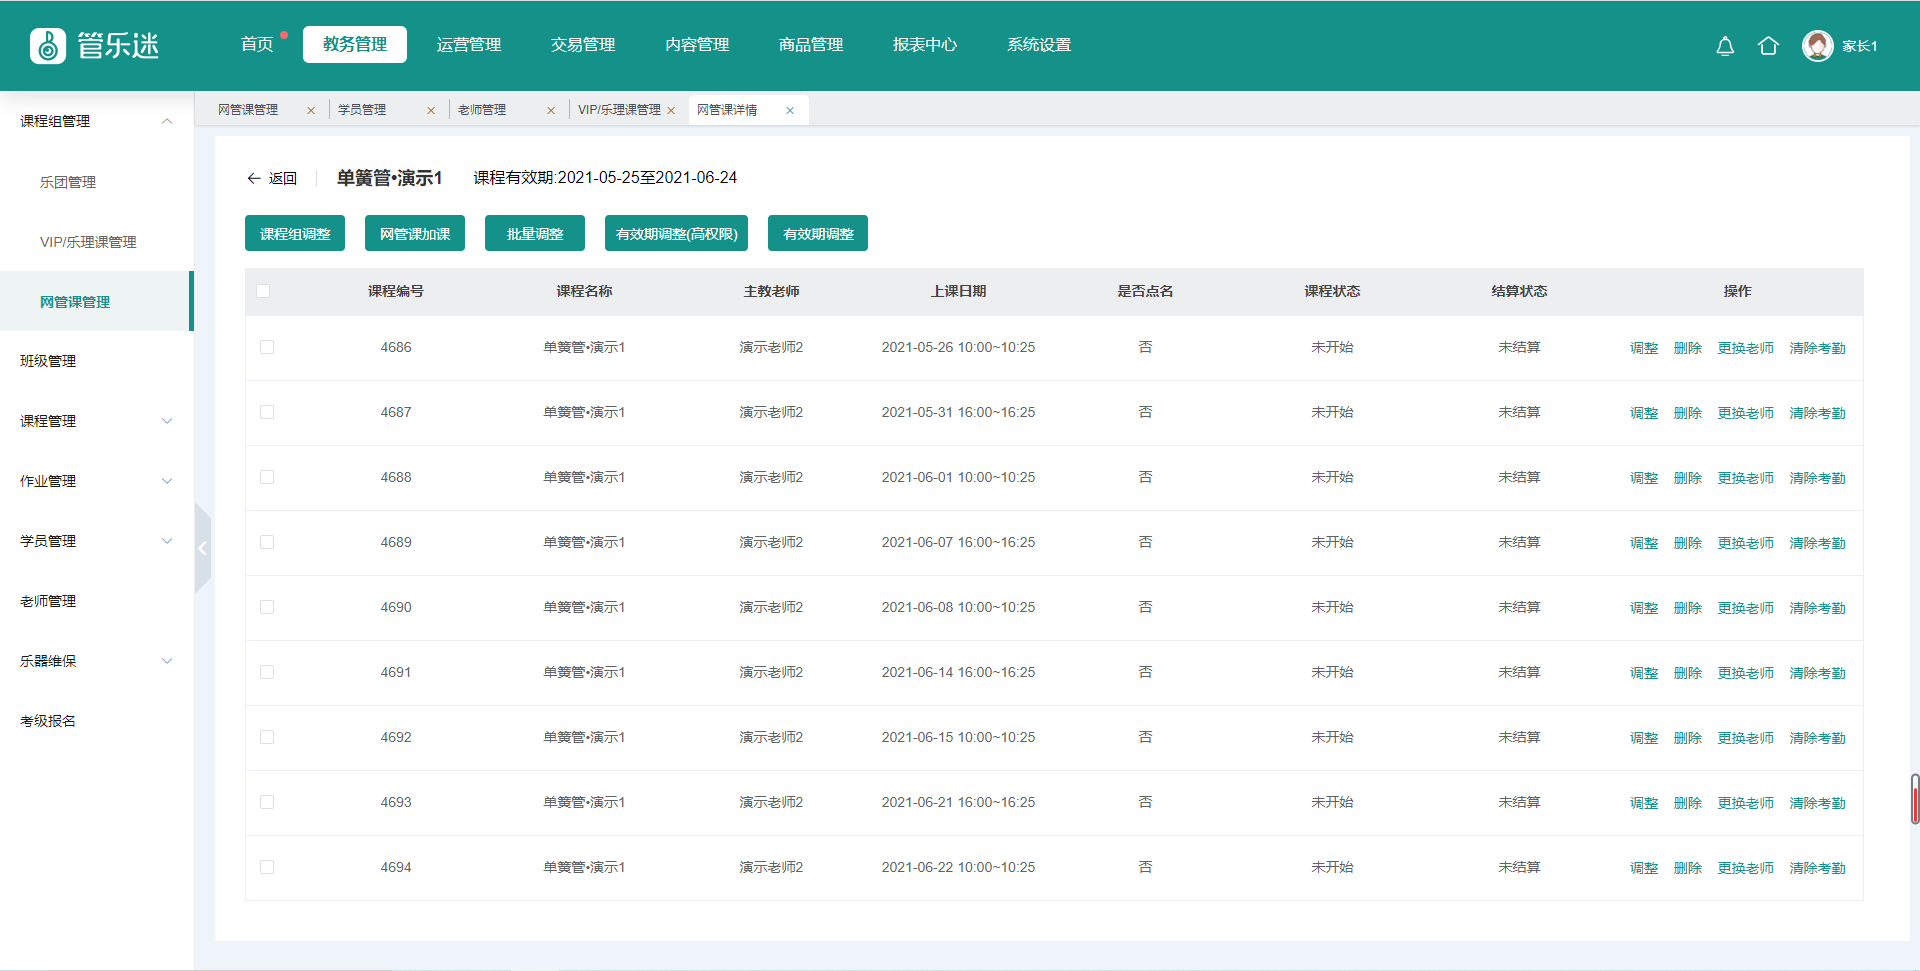Check the box for course 4686
Image resolution: width=1920 pixels, height=971 pixels.
pyautogui.click(x=267, y=347)
